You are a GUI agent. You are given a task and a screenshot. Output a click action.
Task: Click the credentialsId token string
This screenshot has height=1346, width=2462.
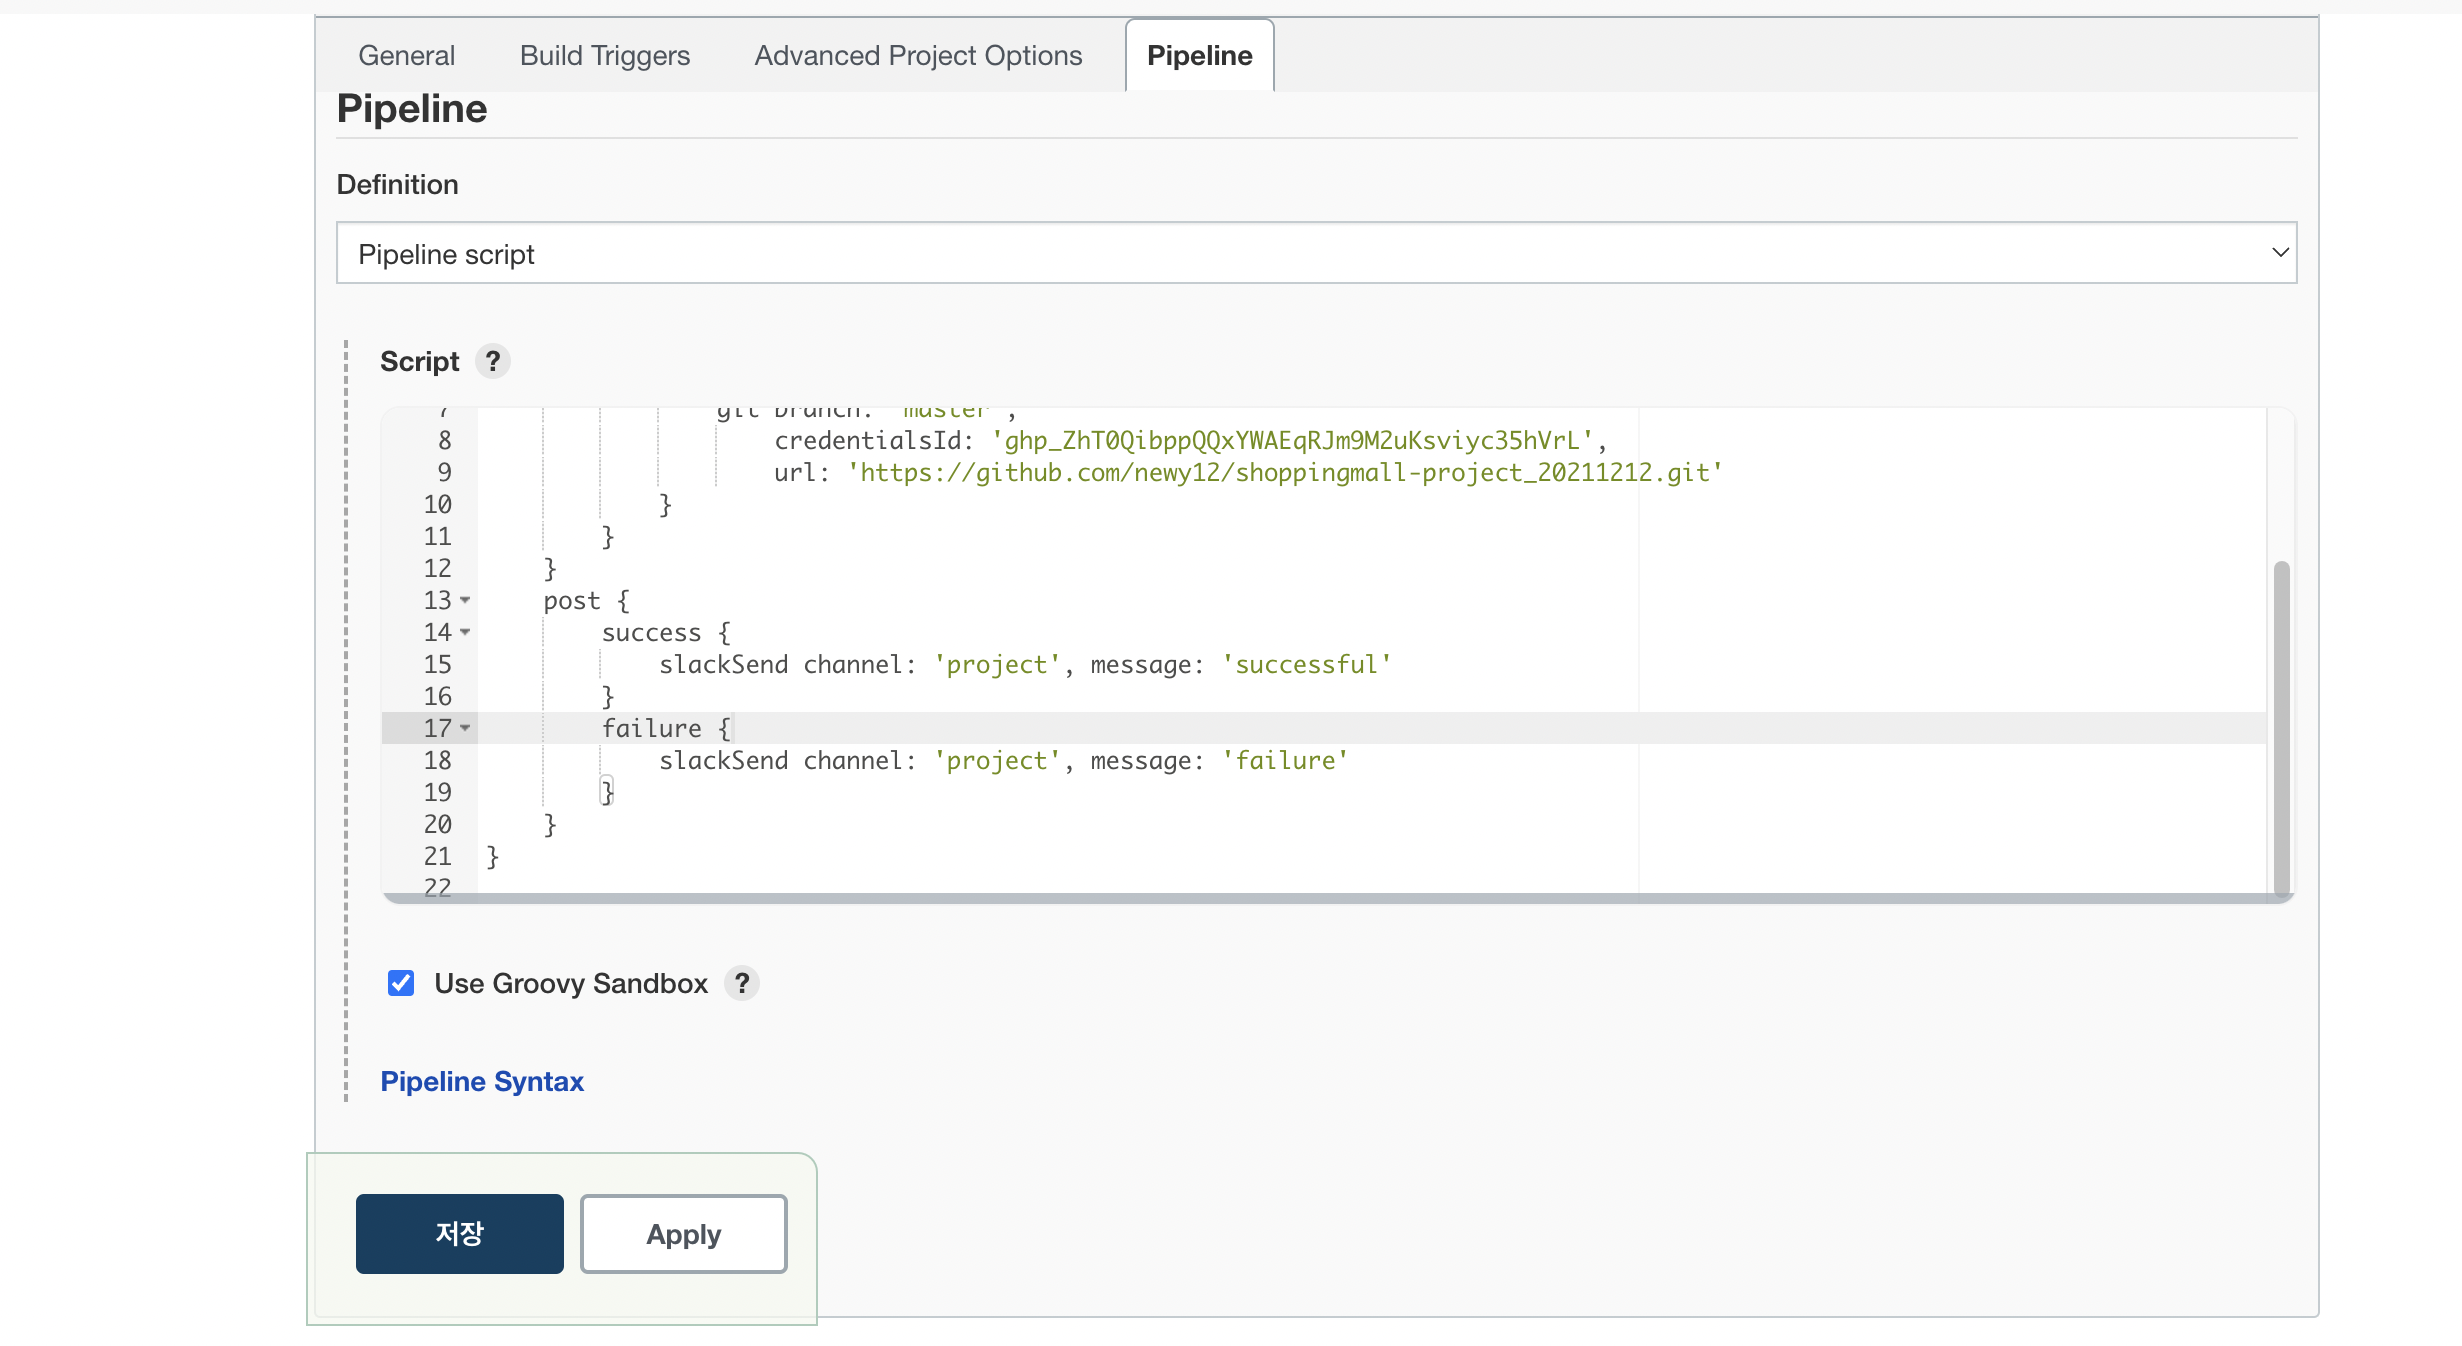(1292, 440)
